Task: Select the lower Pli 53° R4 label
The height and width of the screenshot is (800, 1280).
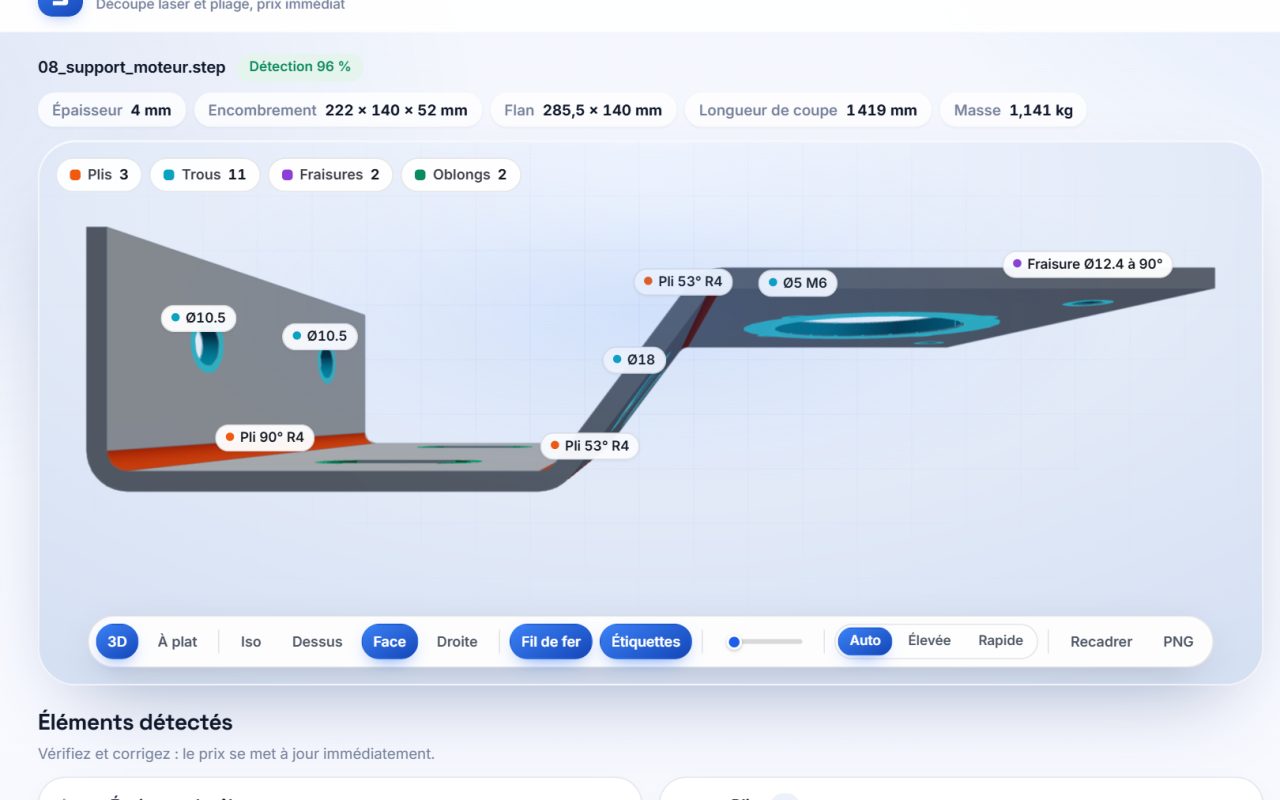Action: click(589, 446)
